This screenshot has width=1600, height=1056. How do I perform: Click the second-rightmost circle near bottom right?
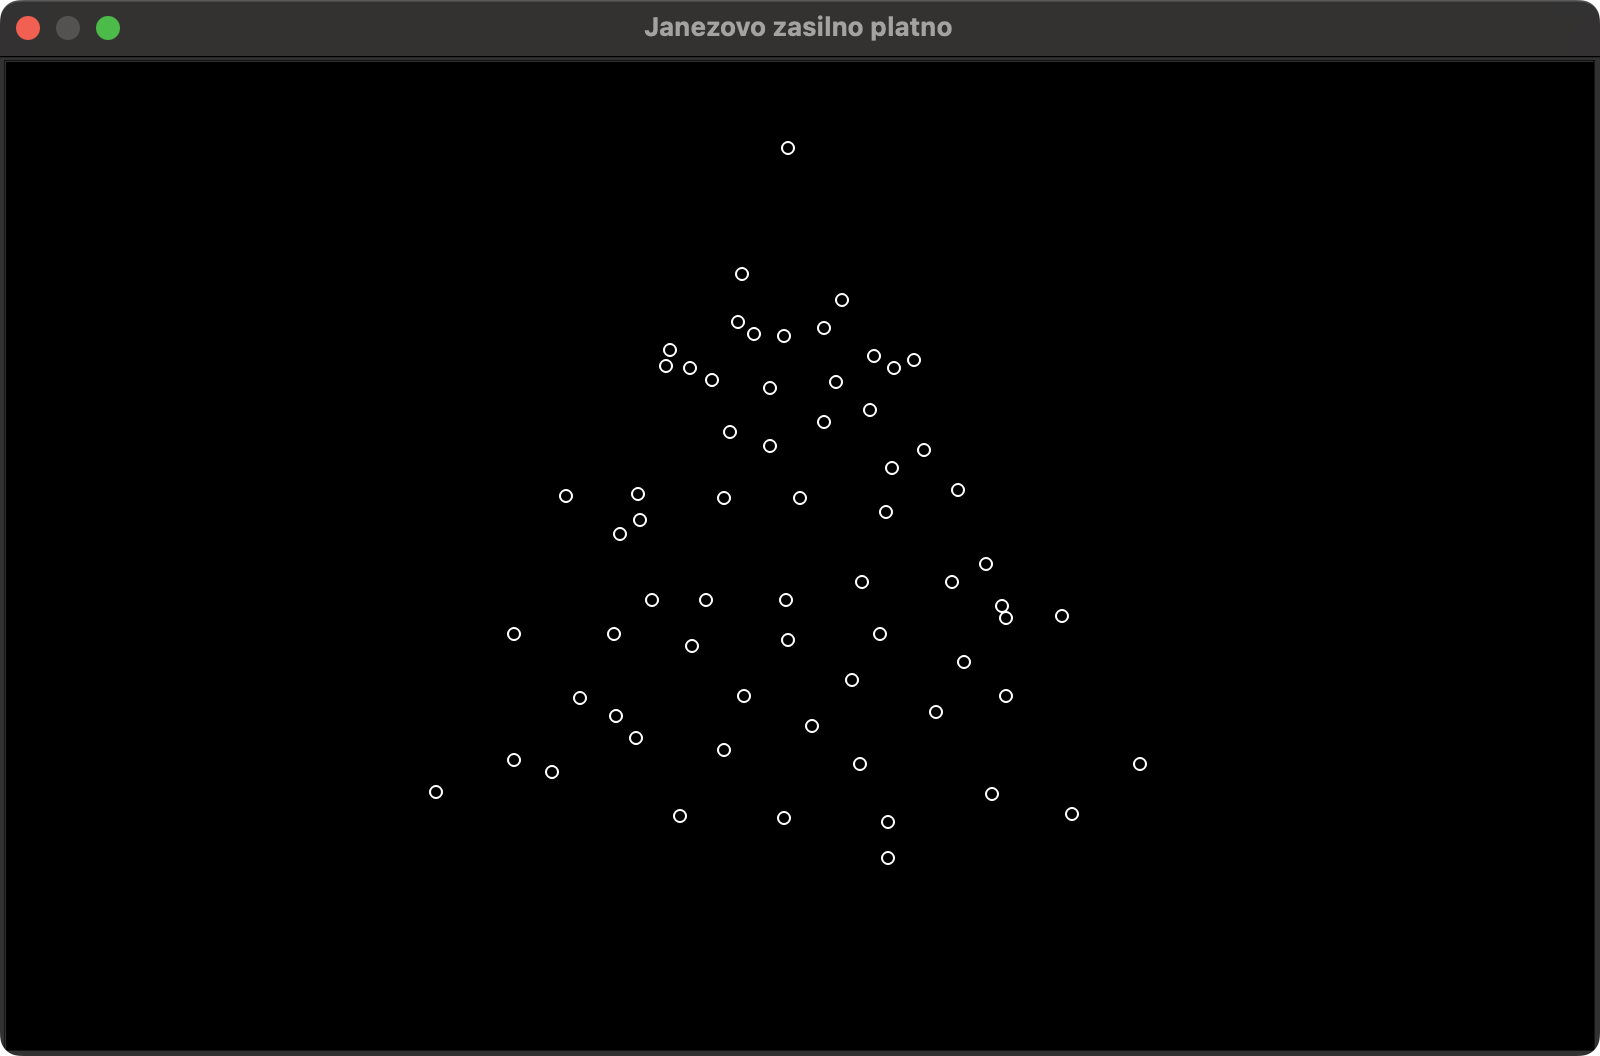pos(1072,814)
